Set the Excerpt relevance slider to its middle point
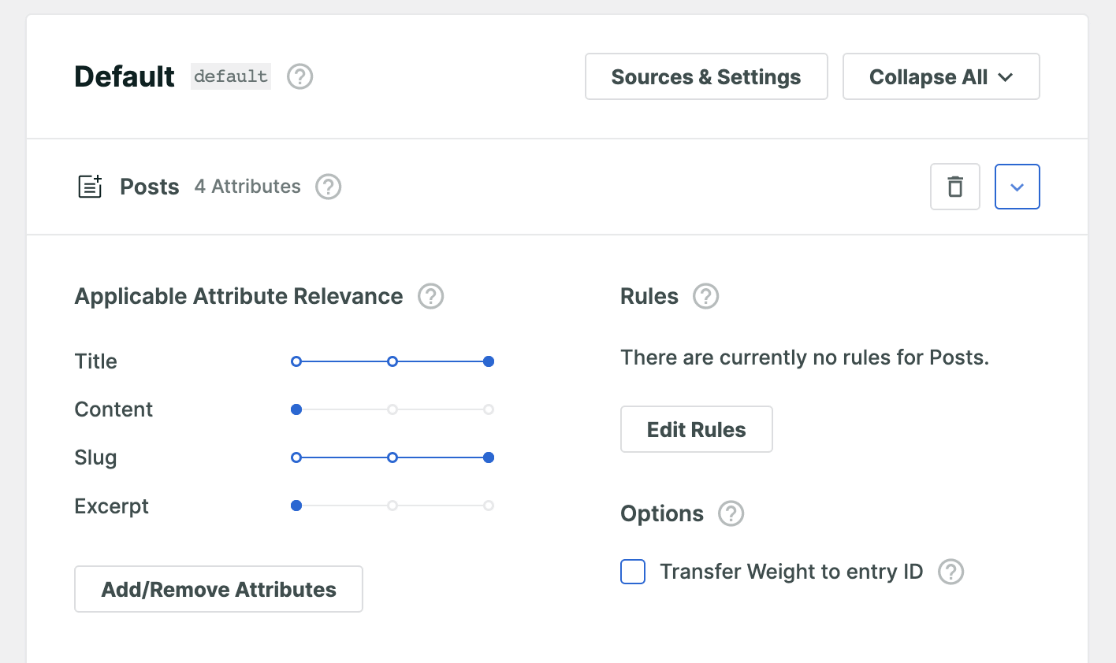Viewport: 1116px width, 663px height. tap(392, 506)
